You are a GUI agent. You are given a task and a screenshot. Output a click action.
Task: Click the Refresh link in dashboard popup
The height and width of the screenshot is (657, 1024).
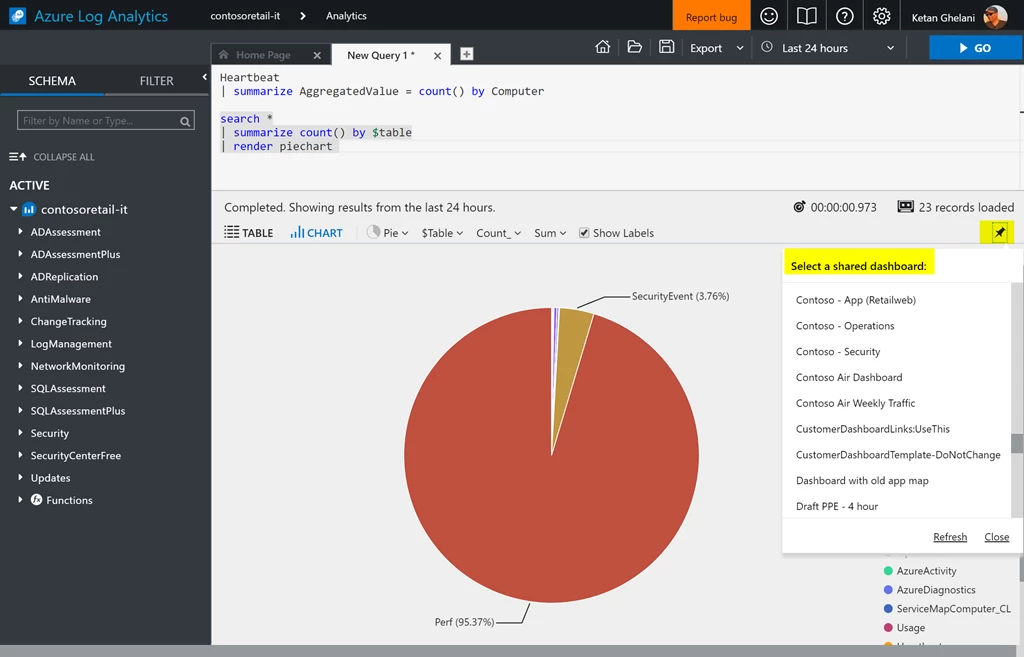coord(950,537)
